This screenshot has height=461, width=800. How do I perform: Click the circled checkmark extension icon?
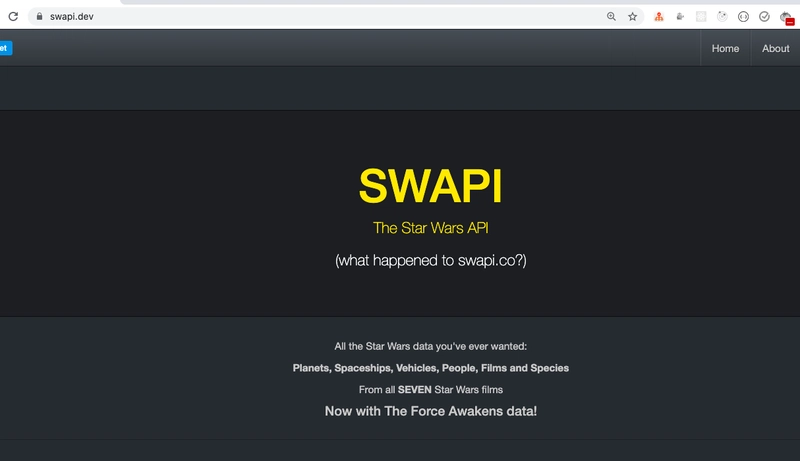[764, 16]
